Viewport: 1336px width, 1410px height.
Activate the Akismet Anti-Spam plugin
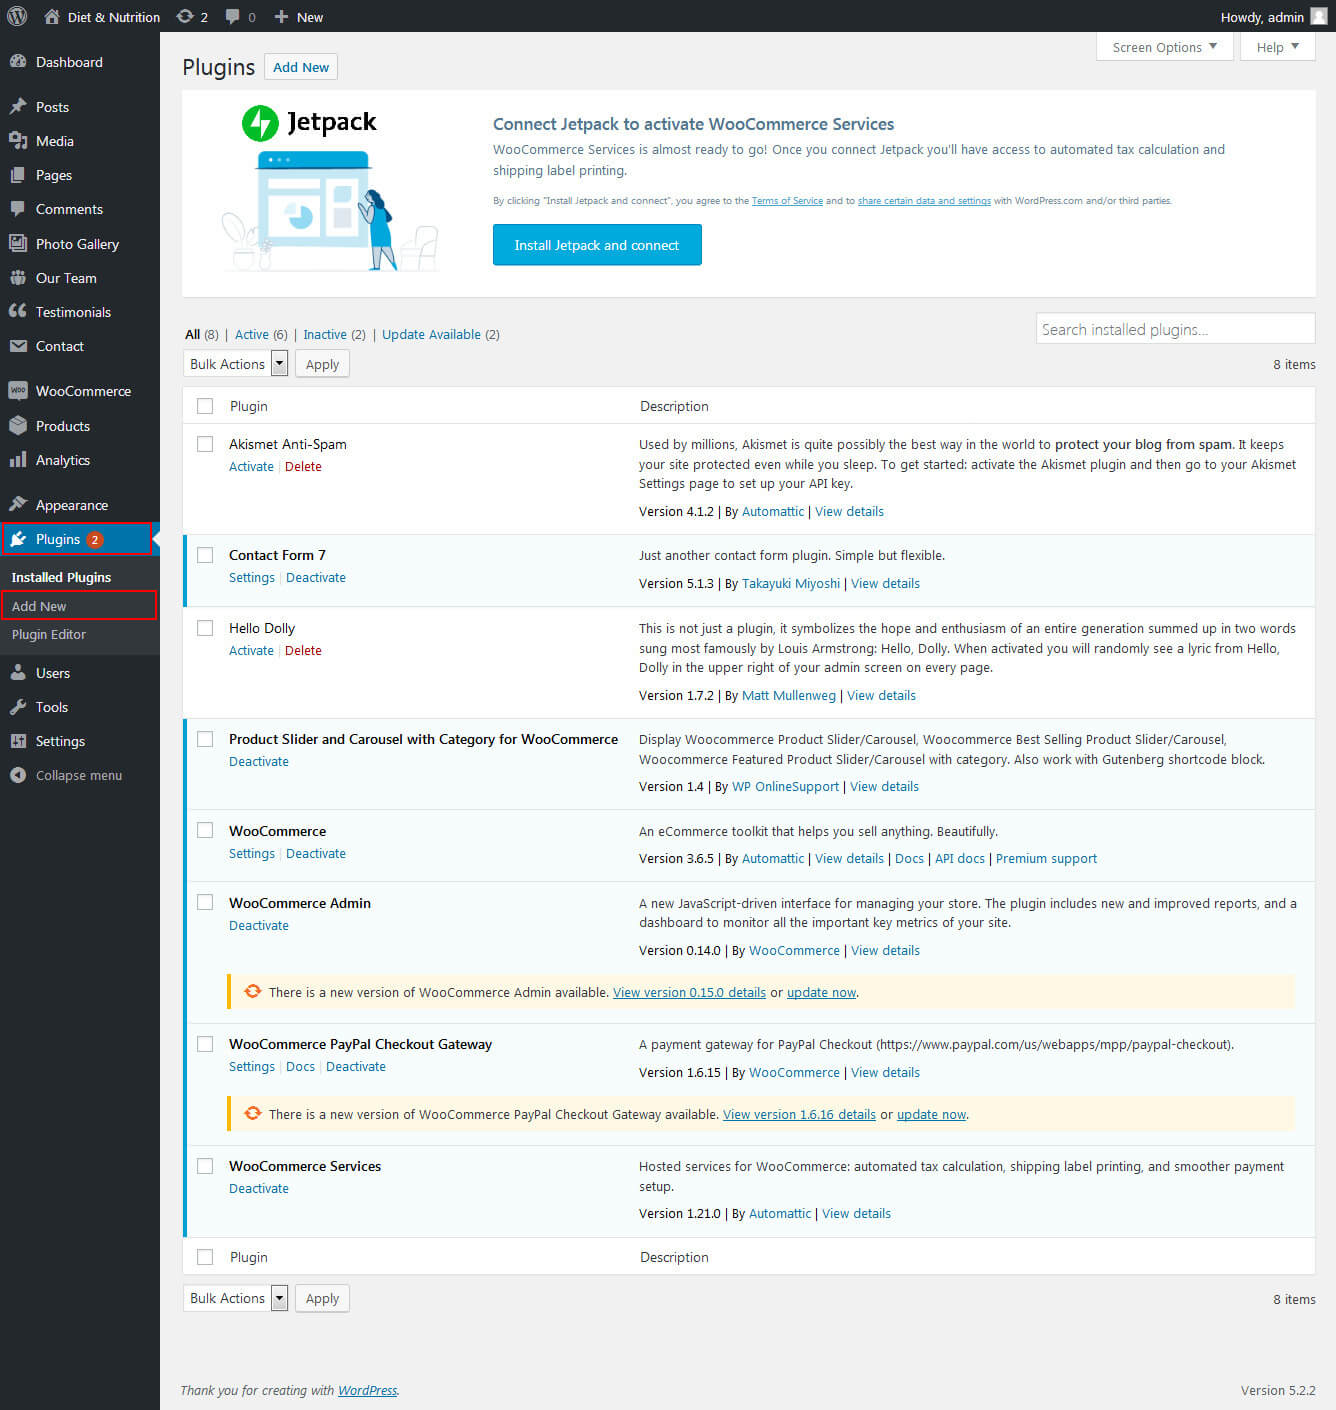click(x=251, y=466)
